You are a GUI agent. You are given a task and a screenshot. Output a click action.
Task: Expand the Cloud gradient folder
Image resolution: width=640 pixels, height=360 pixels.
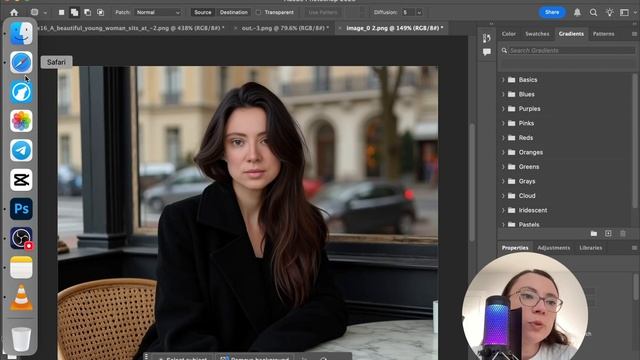point(503,196)
